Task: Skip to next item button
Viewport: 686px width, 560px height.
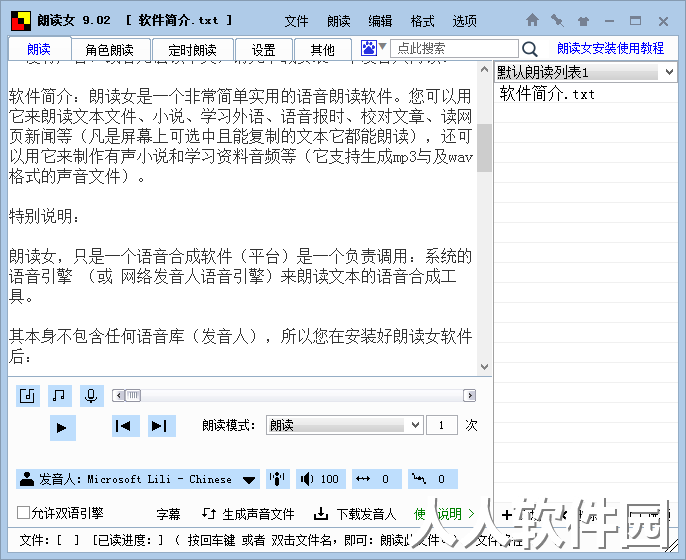Action: coord(161,426)
